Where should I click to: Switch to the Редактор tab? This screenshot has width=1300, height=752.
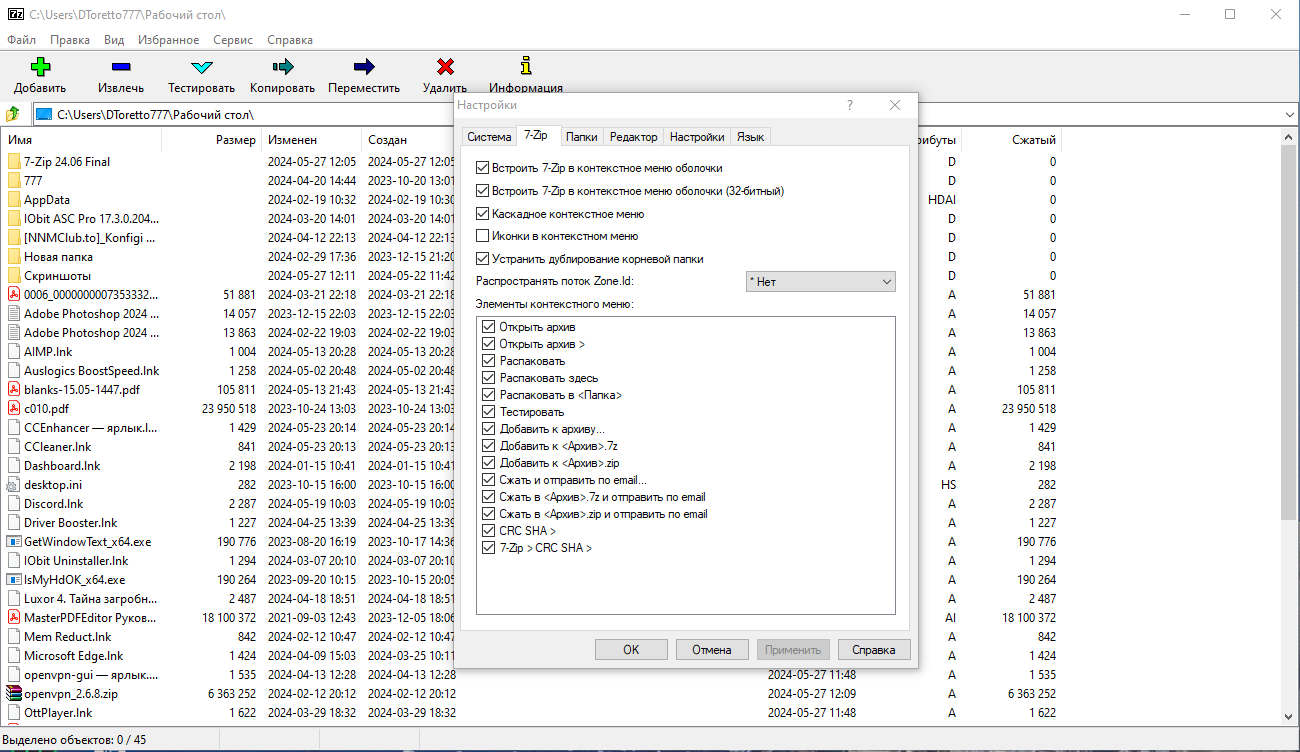click(634, 137)
